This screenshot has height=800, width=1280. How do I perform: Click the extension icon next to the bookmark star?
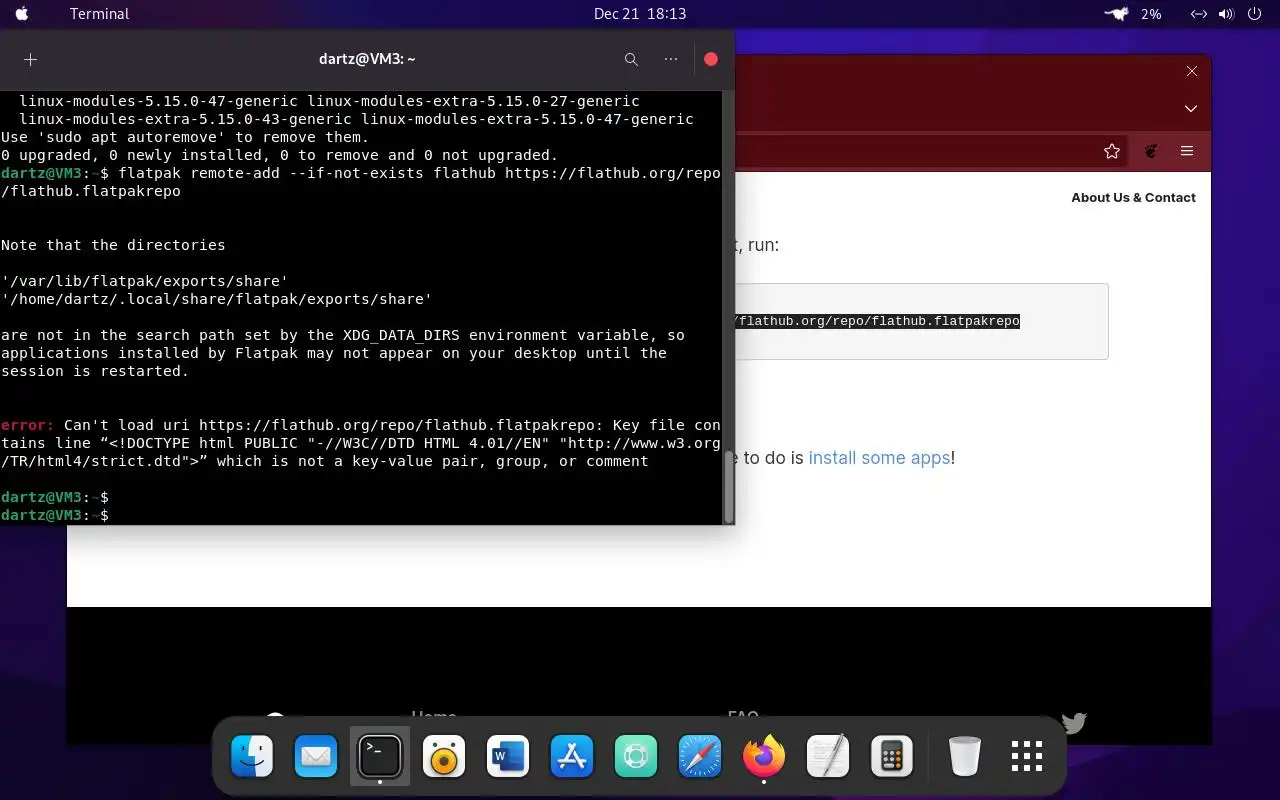click(x=1151, y=151)
